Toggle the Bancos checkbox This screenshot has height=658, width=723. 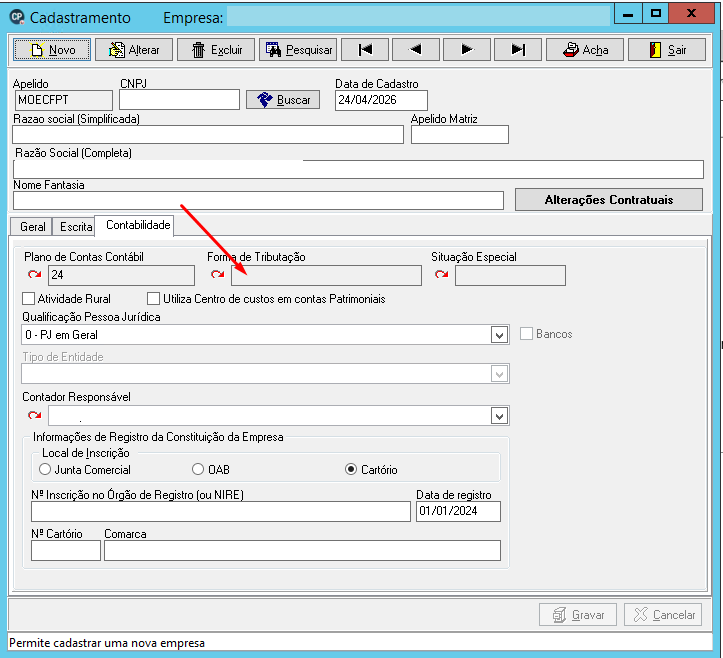click(526, 334)
